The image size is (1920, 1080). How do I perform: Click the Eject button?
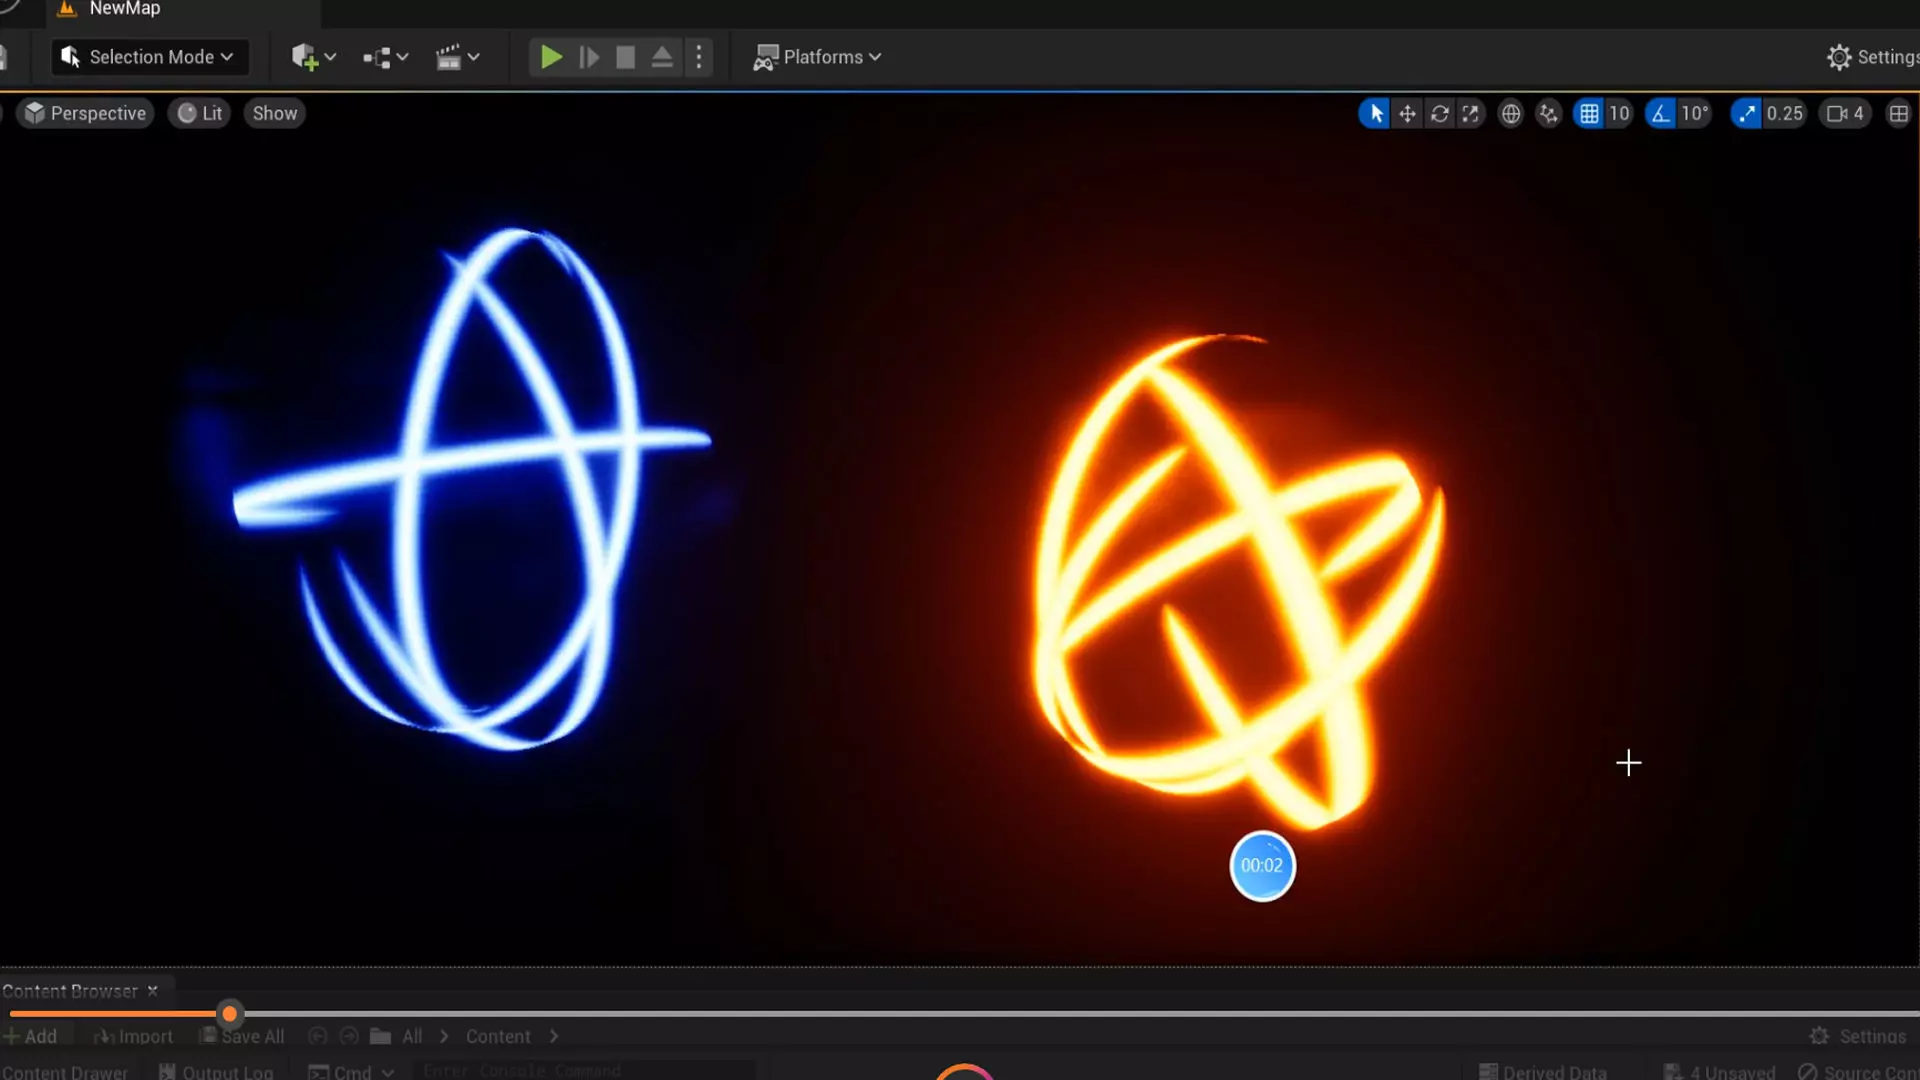click(662, 57)
